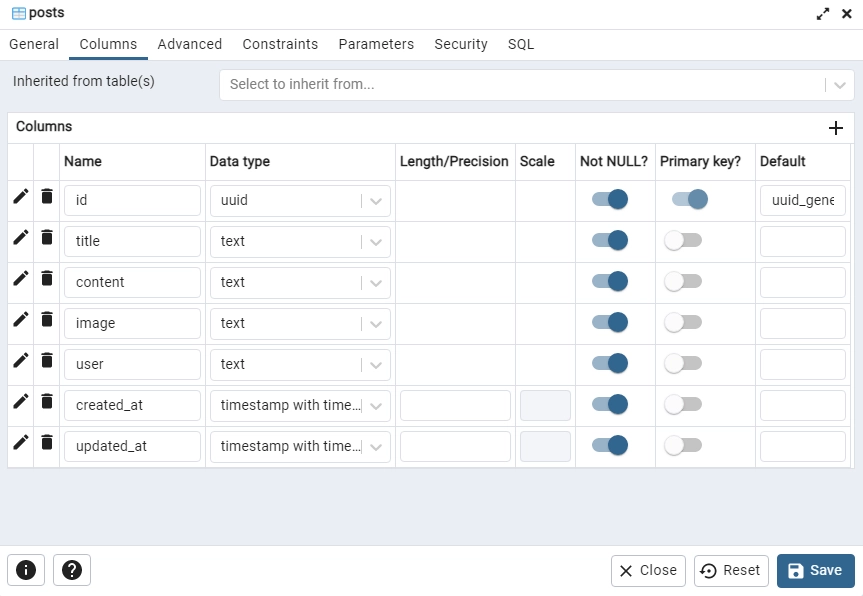Delete the title column

coord(47,238)
